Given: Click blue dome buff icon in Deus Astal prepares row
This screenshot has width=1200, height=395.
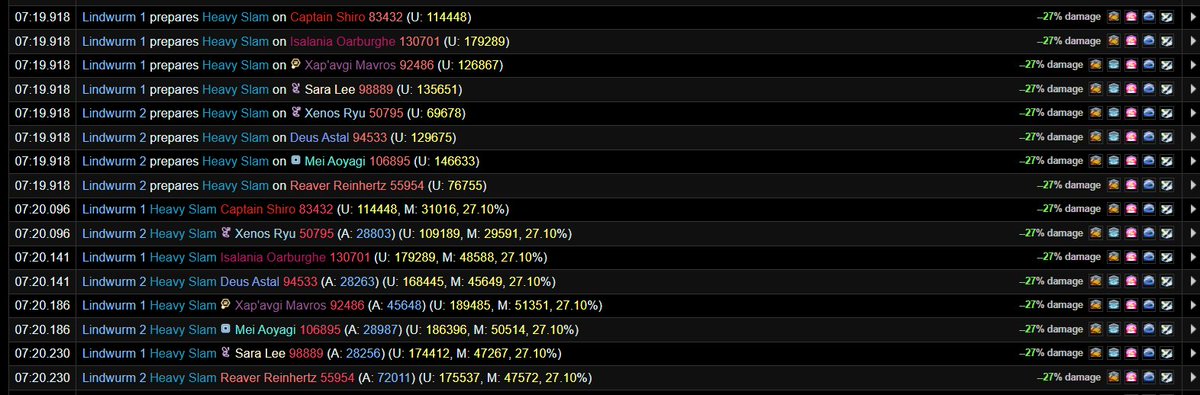Looking at the screenshot, I should click(1148, 137).
